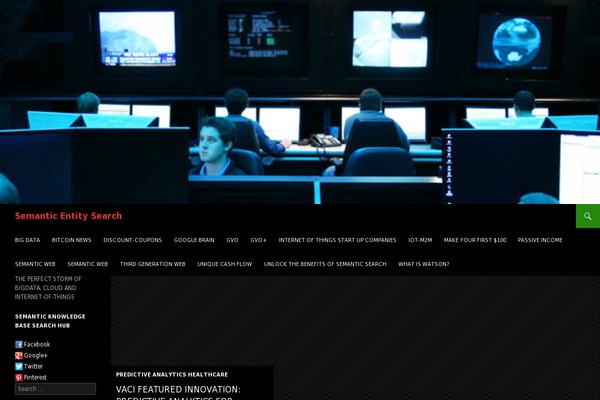600x400 pixels.
Task: Click the control room header image
Action: coord(300,102)
